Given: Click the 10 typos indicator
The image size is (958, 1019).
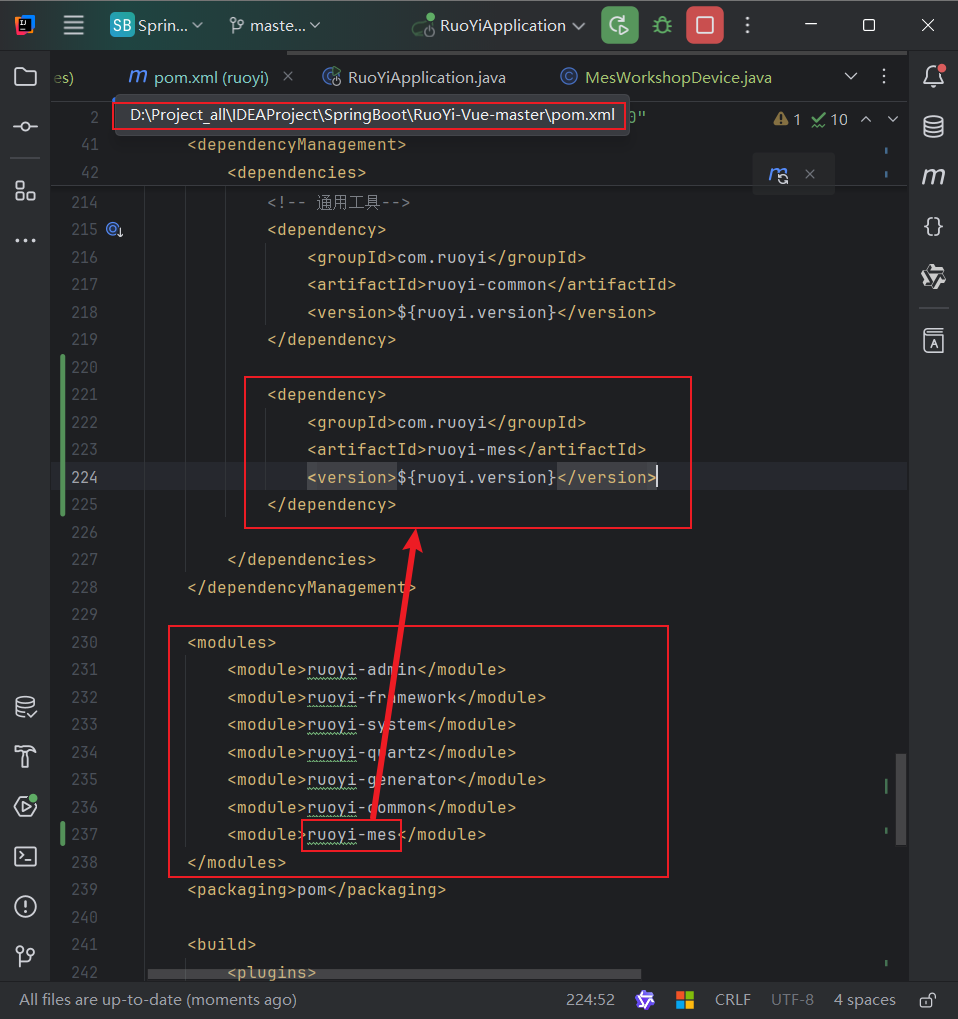Looking at the screenshot, I should click(x=830, y=120).
